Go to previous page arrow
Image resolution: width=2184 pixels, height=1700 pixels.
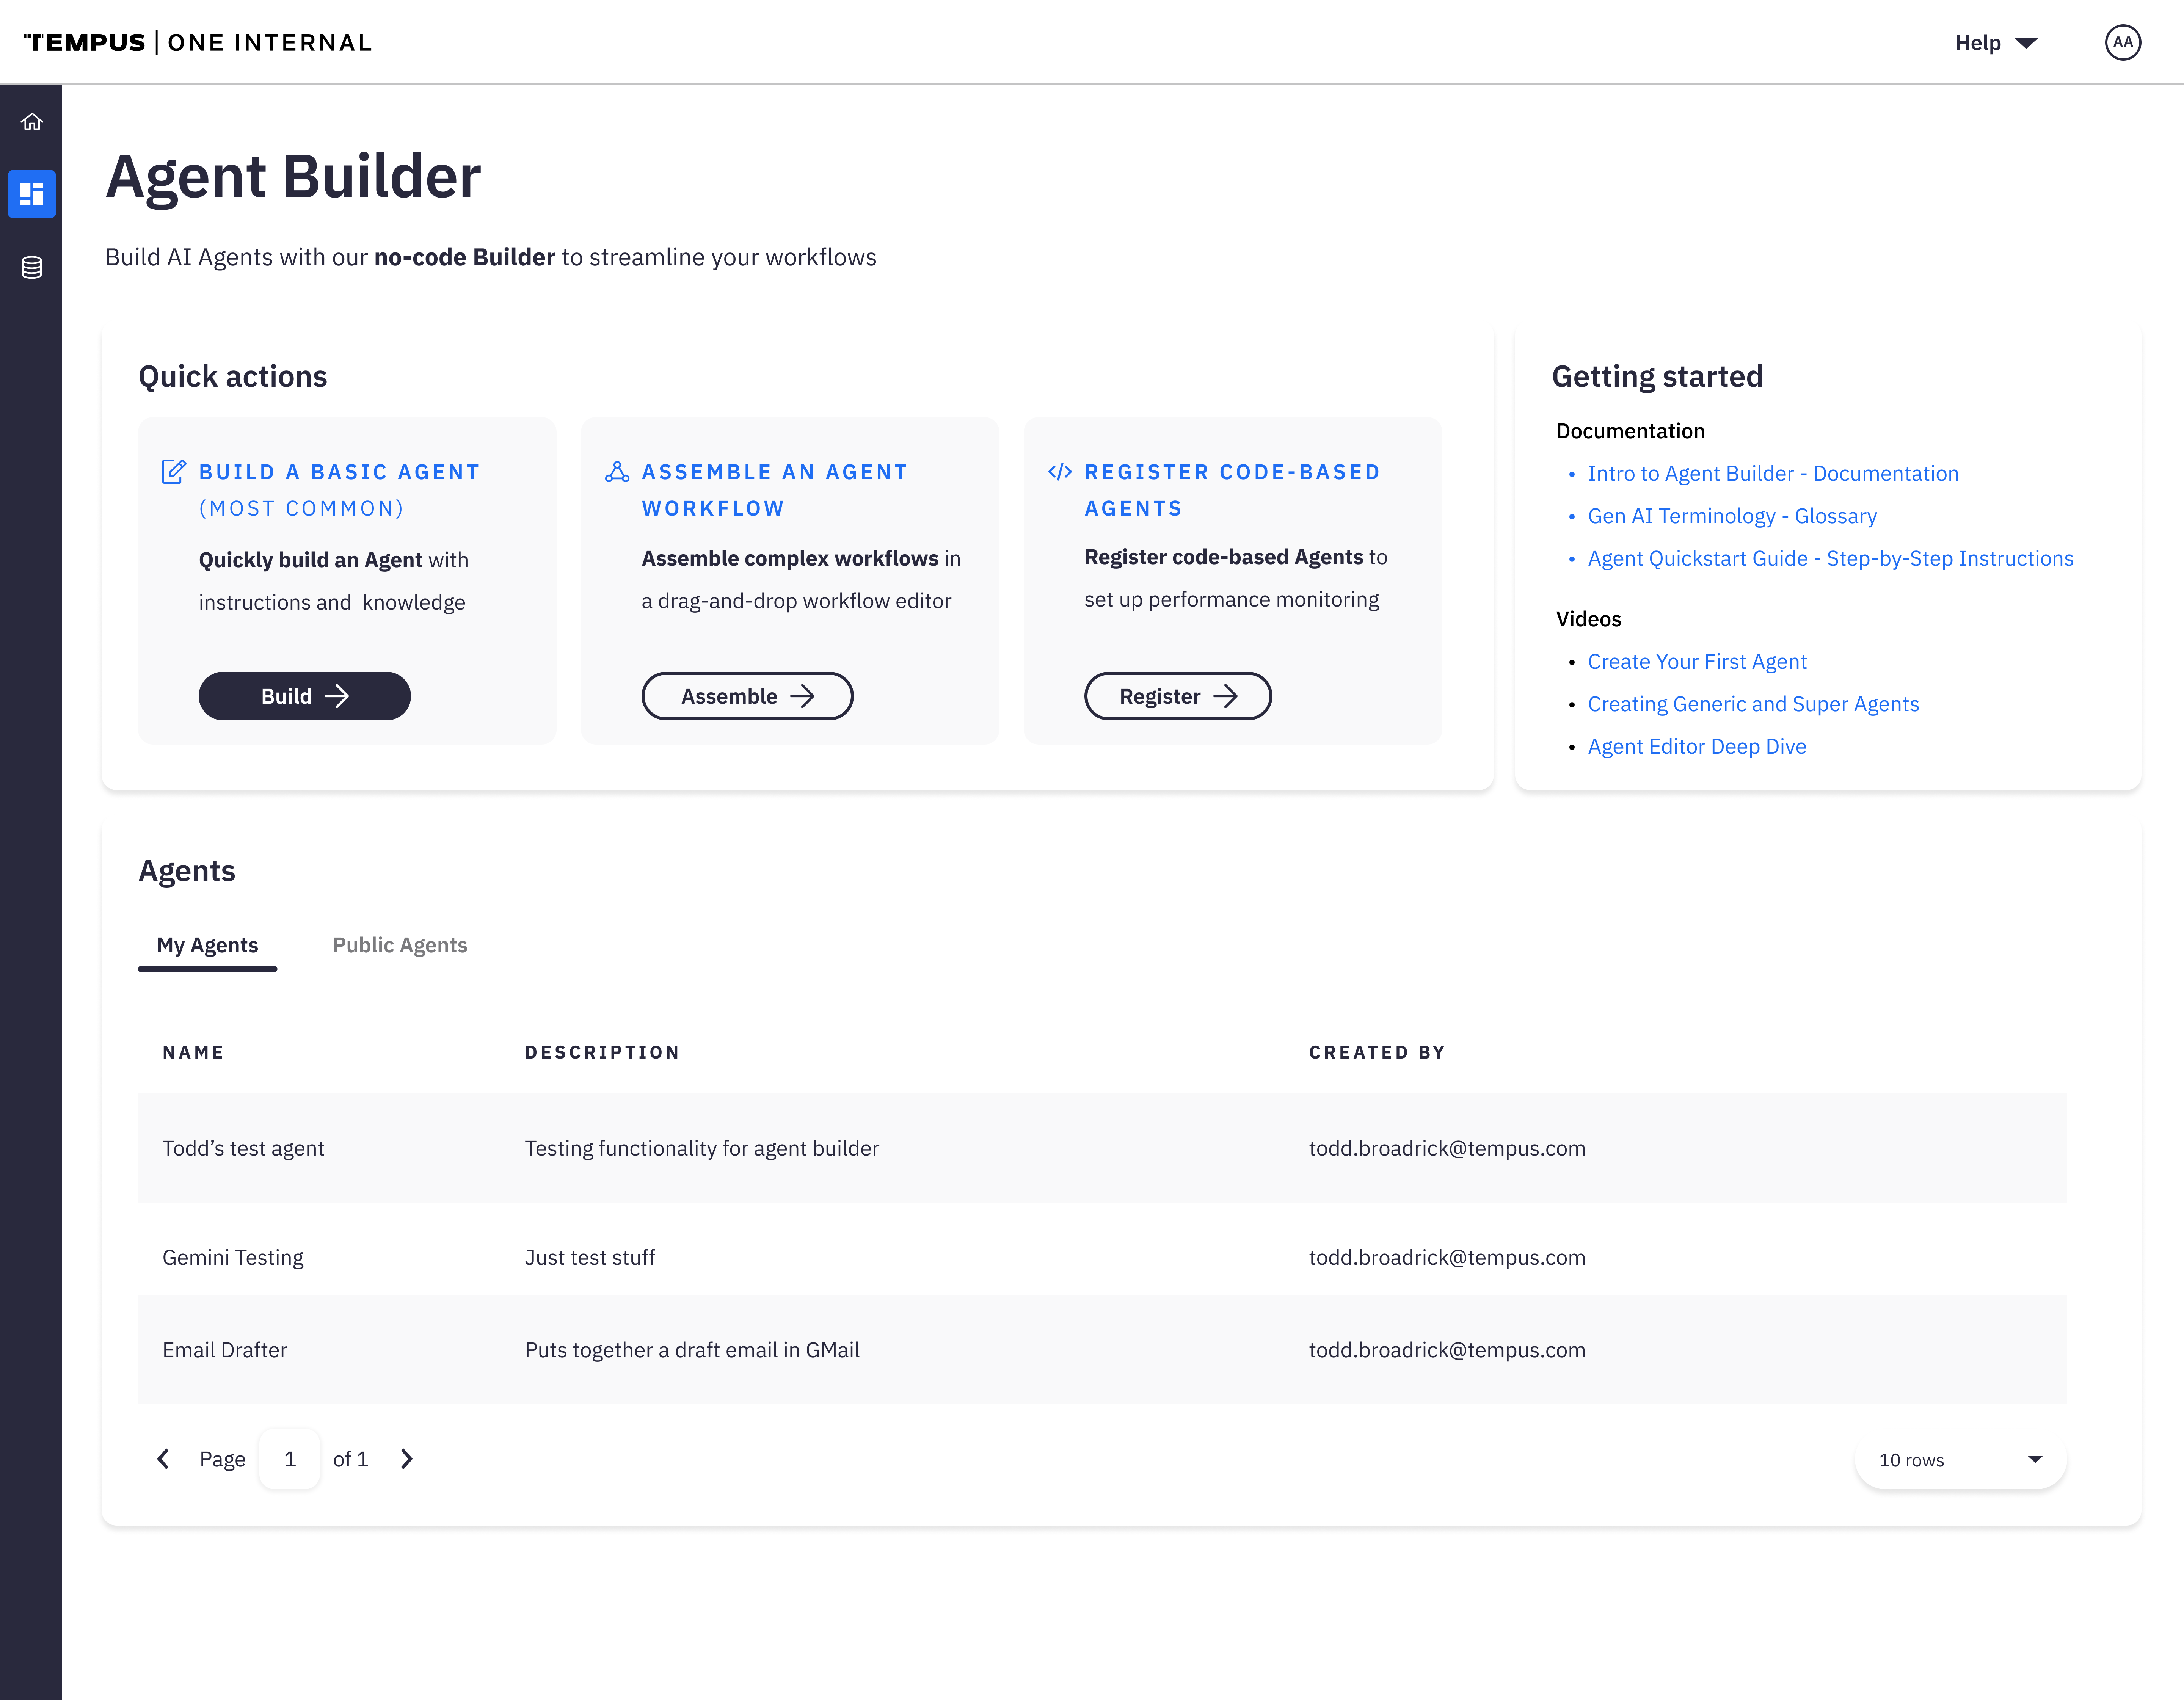pyautogui.click(x=163, y=1459)
